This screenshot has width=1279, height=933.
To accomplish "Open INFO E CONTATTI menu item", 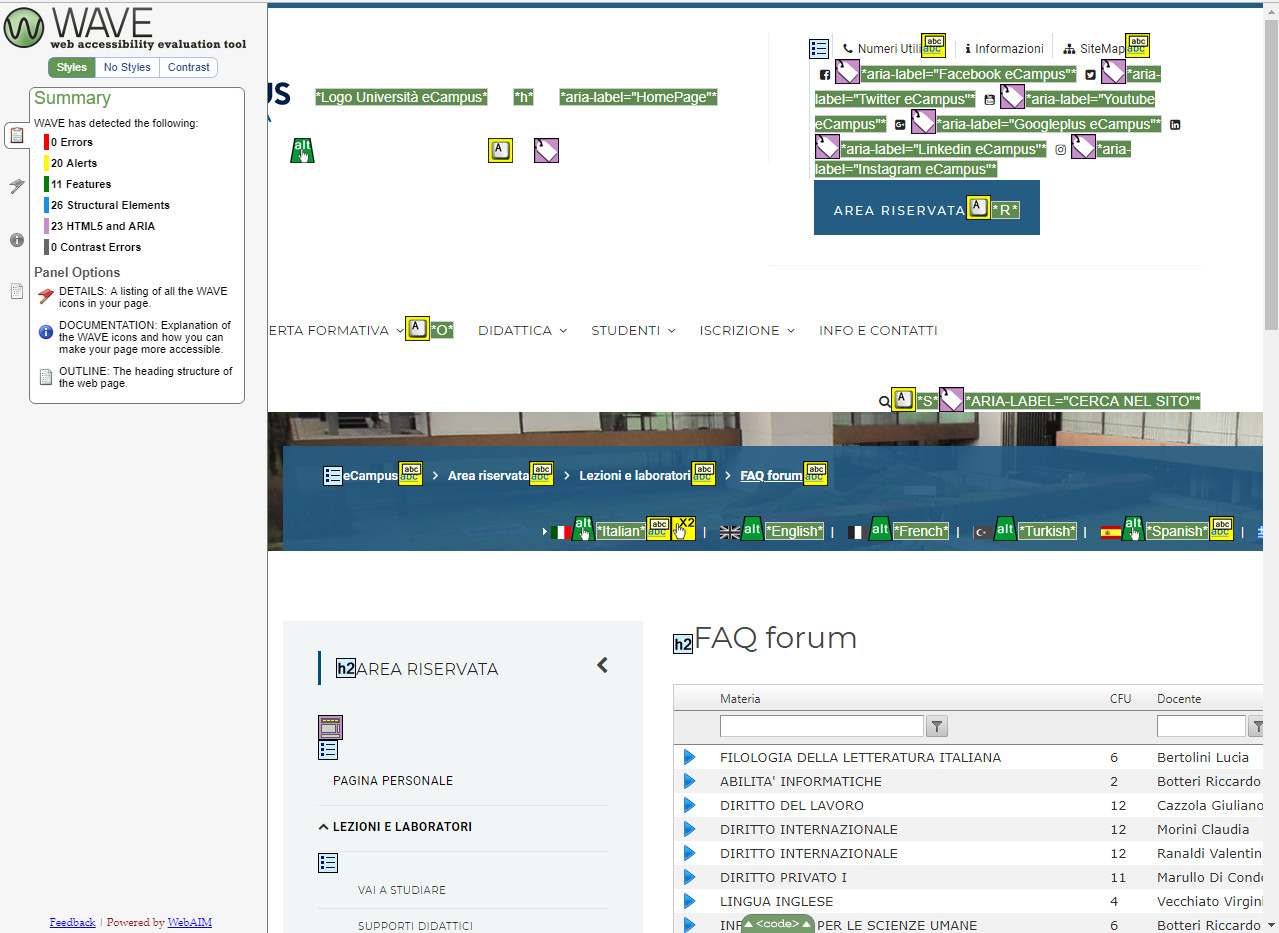I will (x=878, y=330).
